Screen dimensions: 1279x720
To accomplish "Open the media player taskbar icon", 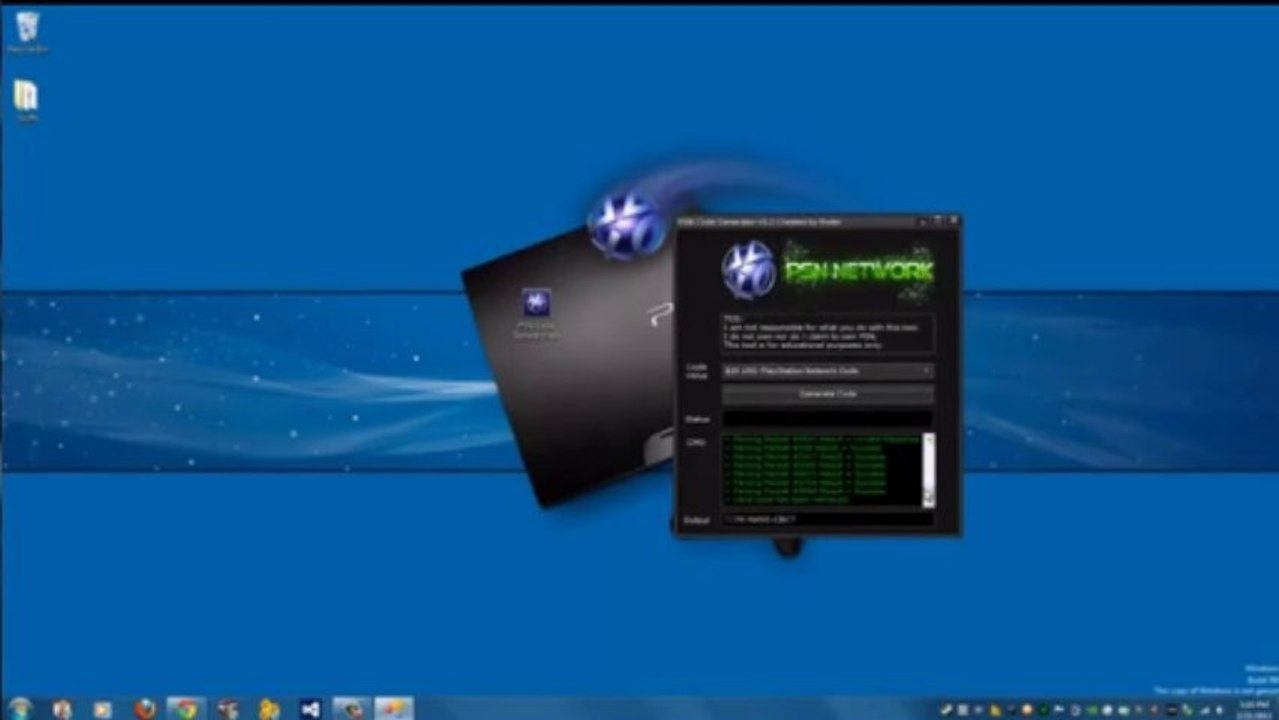I will coord(103,708).
